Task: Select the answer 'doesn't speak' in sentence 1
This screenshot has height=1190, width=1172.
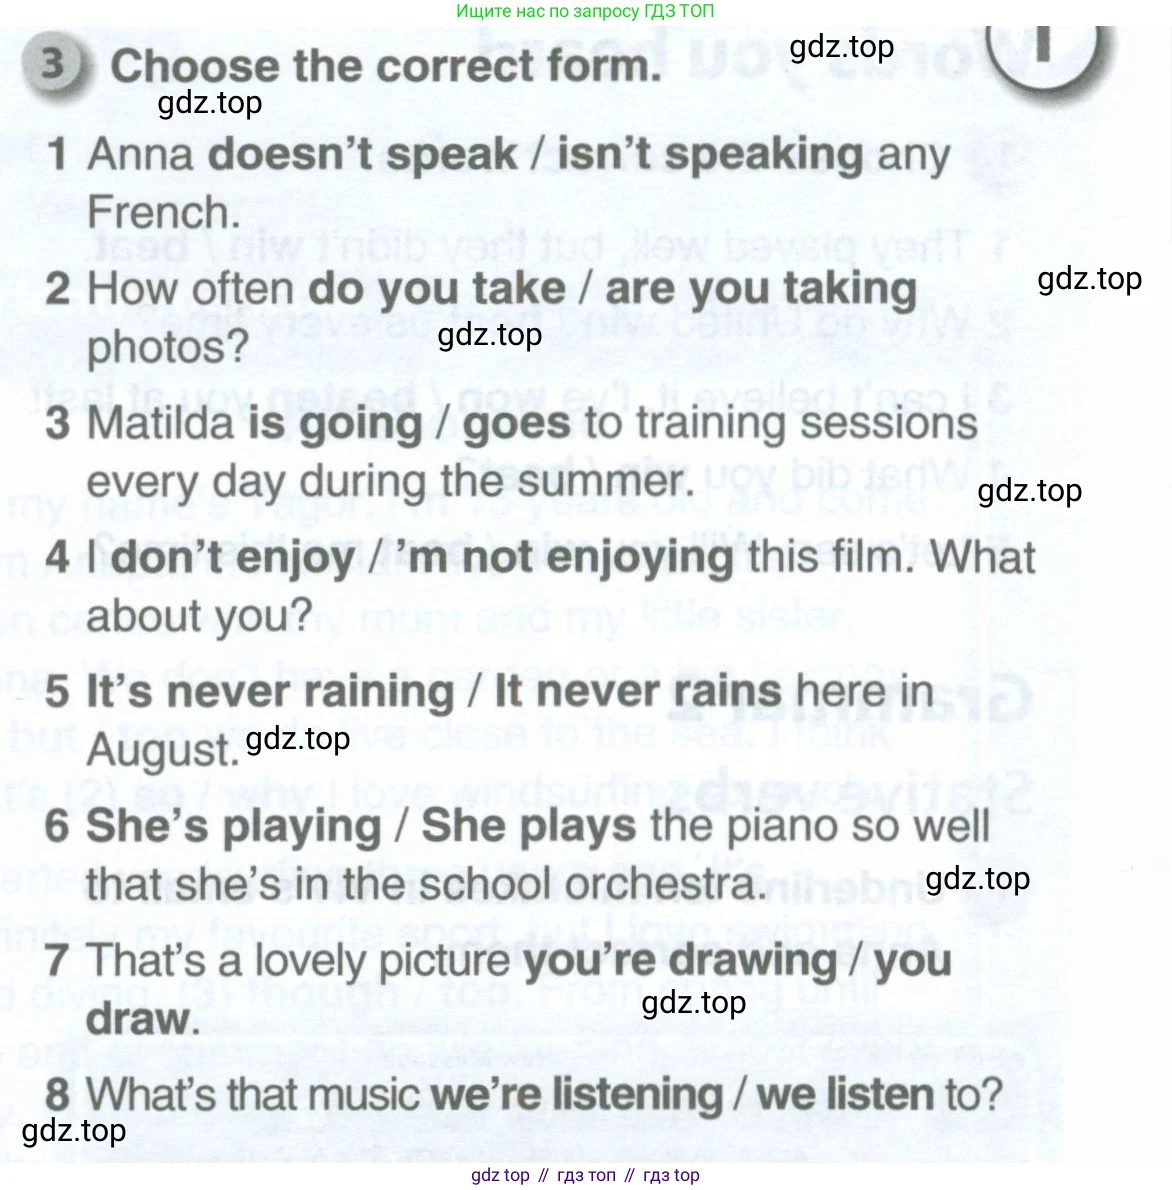Action: (362, 155)
